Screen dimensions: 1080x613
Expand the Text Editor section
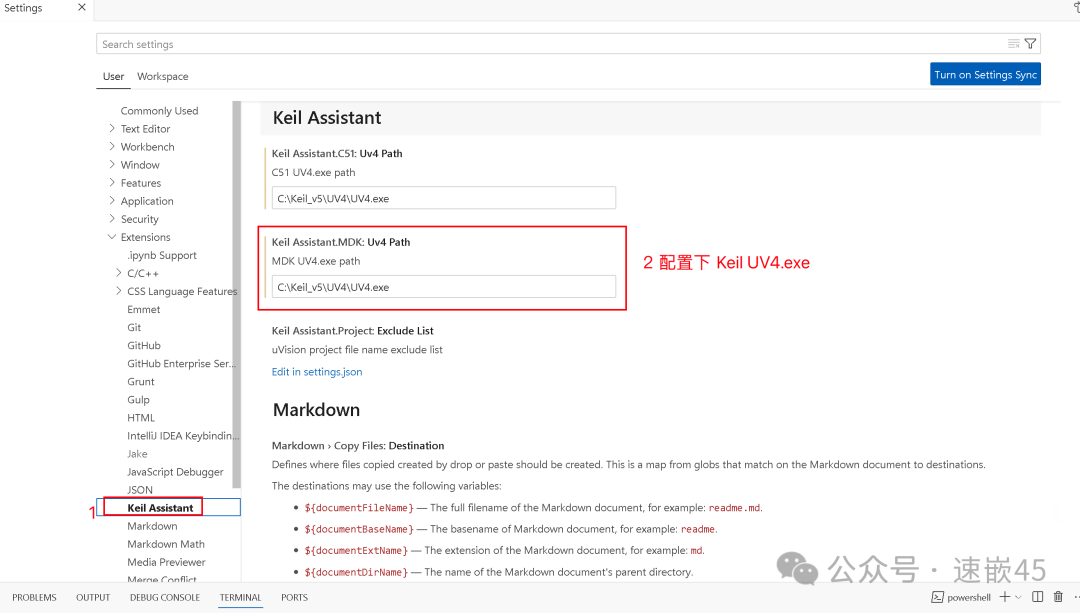coord(112,128)
